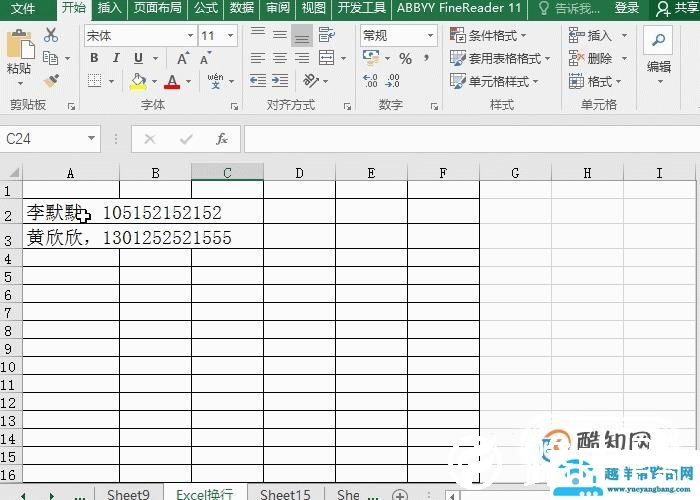
Task: Open the alignment dialog launcher
Action: tap(347, 106)
